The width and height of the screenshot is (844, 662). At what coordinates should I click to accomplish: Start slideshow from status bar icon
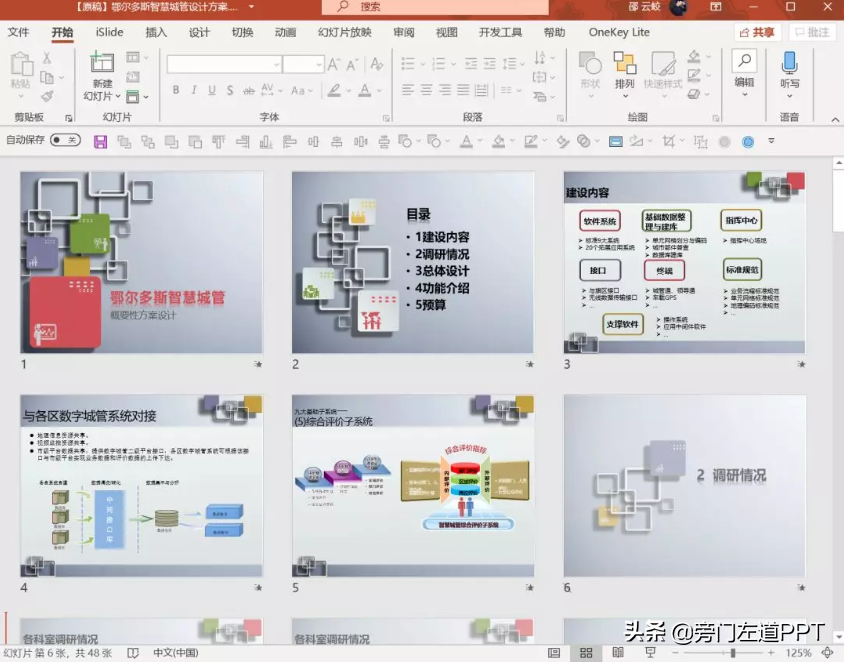tap(650, 653)
